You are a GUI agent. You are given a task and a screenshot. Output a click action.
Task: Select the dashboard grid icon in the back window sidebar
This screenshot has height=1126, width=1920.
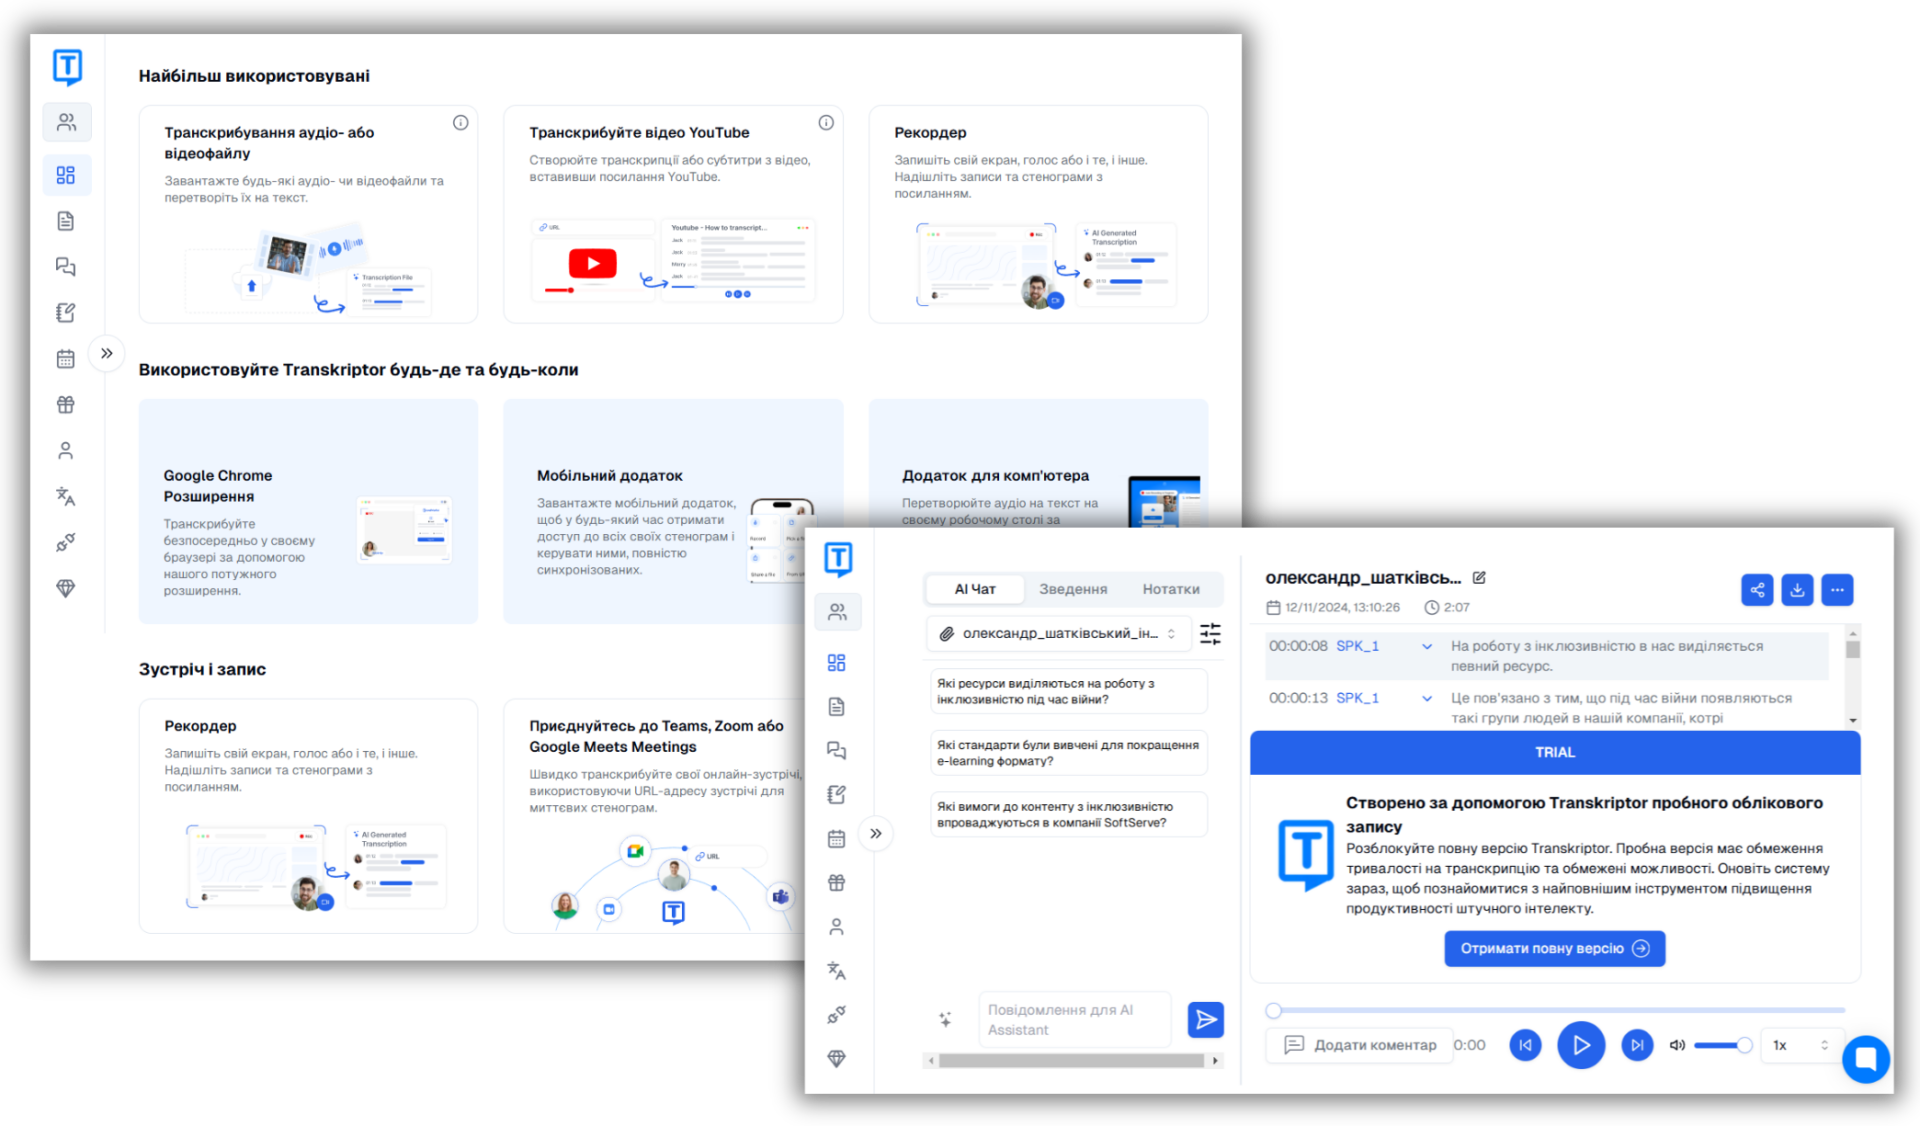click(x=66, y=175)
